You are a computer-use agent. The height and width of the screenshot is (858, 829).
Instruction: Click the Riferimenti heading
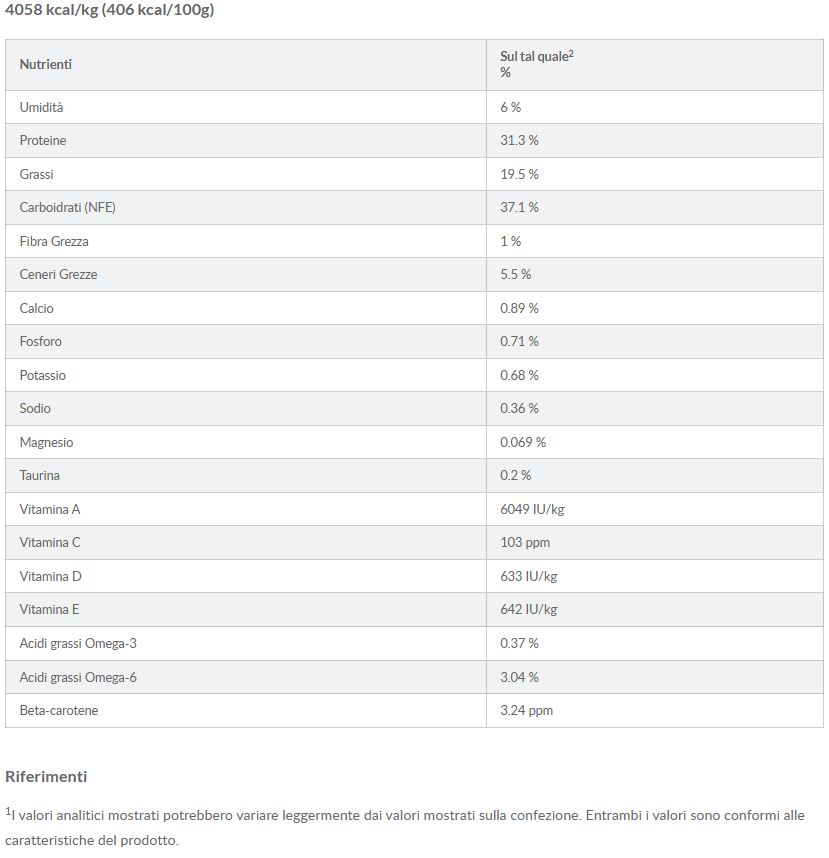coord(46,776)
